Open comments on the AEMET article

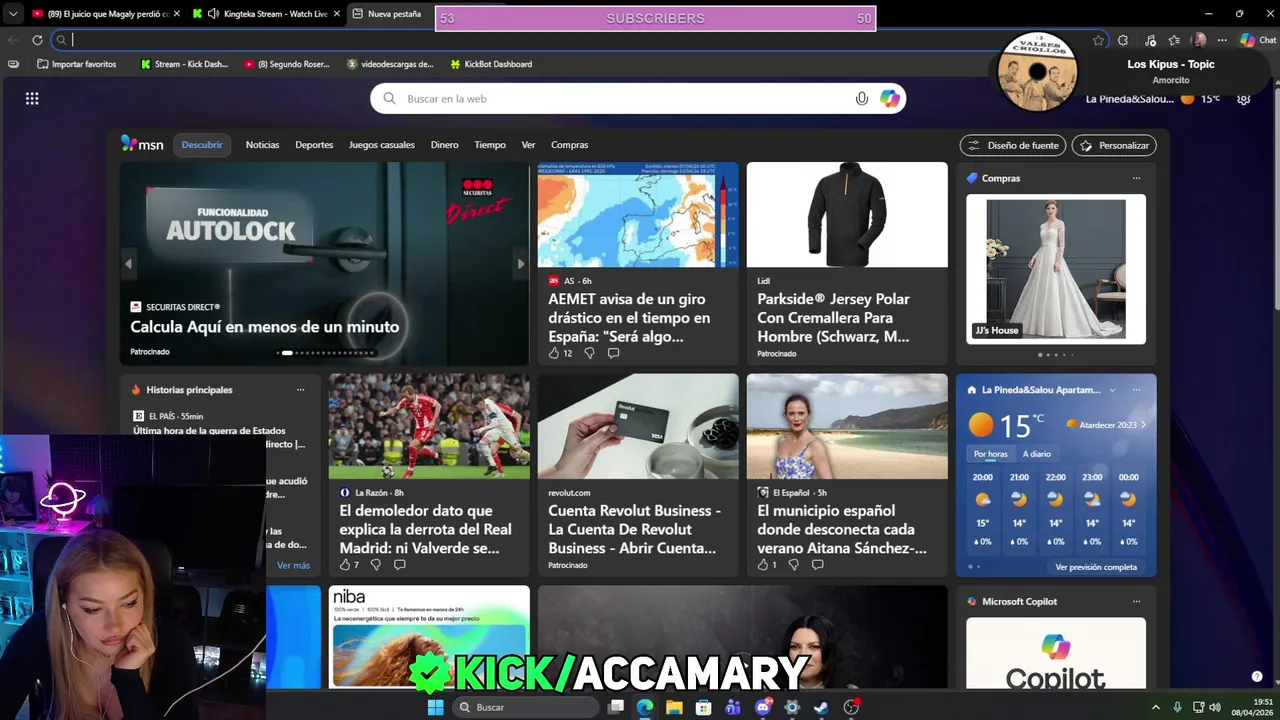pos(613,353)
